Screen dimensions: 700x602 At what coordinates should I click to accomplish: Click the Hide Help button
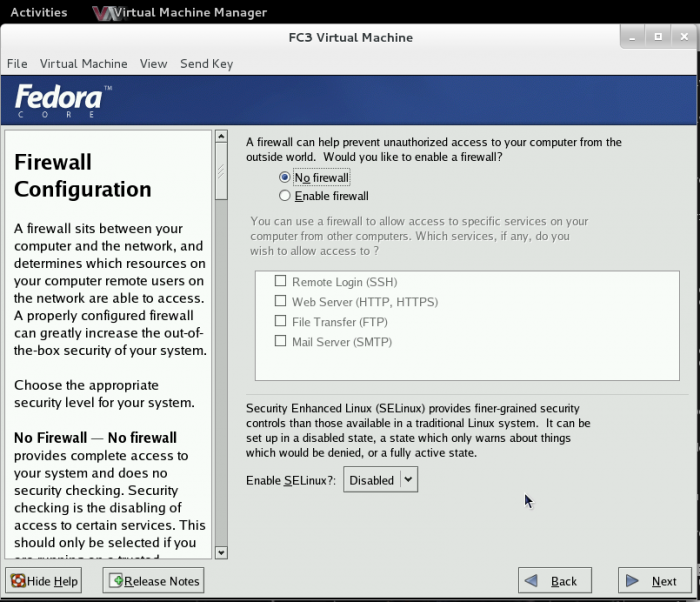click(44, 581)
